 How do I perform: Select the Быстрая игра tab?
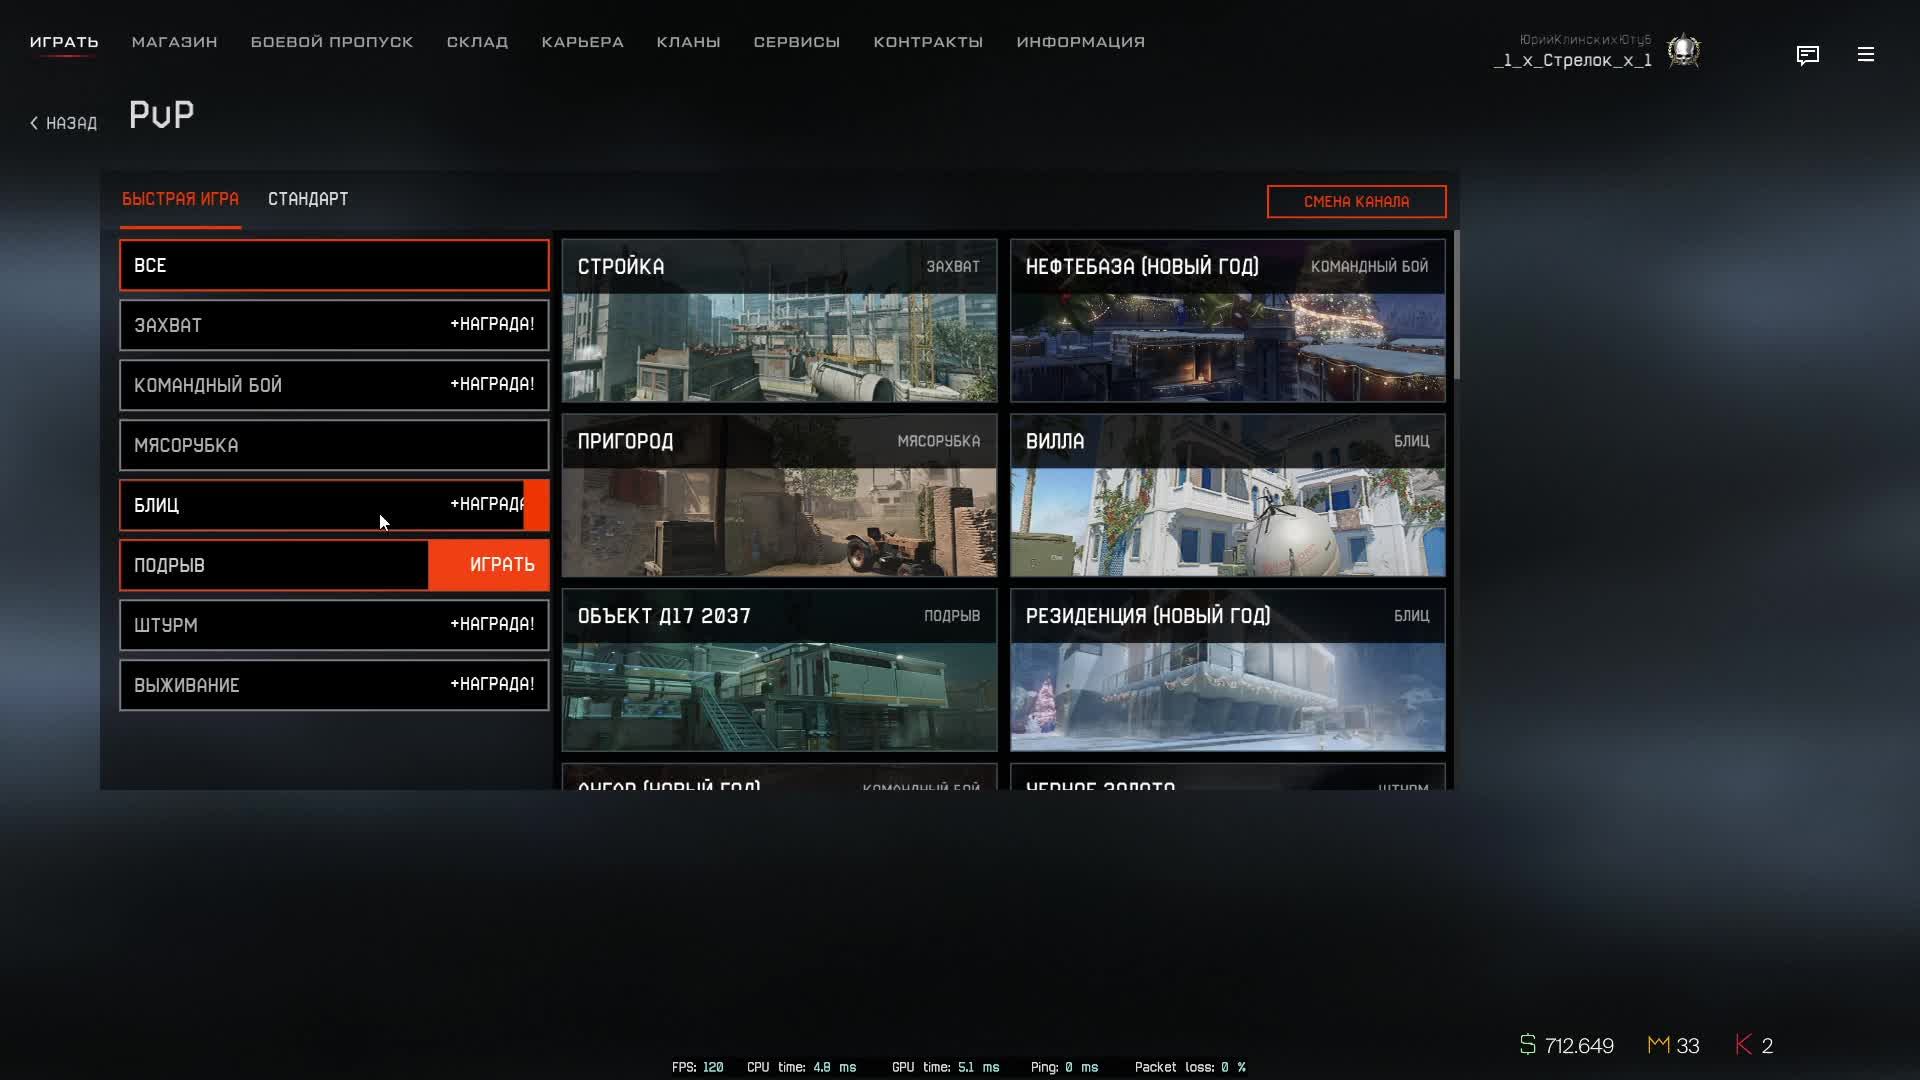click(180, 199)
